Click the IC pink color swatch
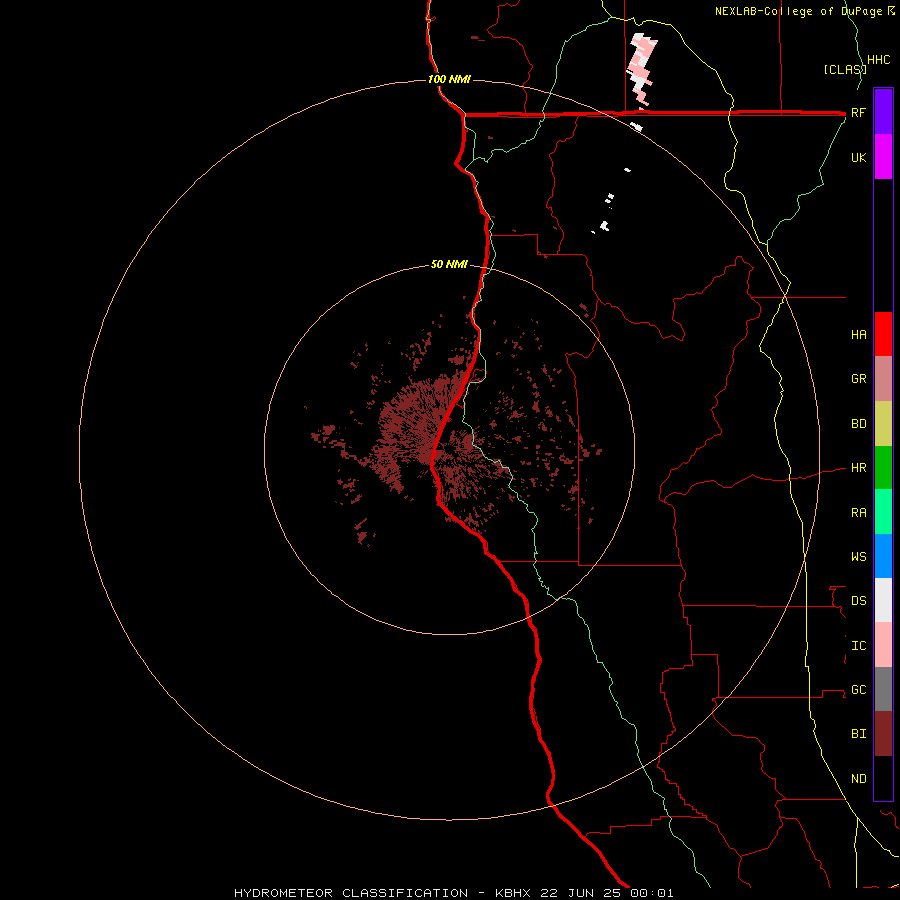This screenshot has height=900, width=900. (883, 645)
